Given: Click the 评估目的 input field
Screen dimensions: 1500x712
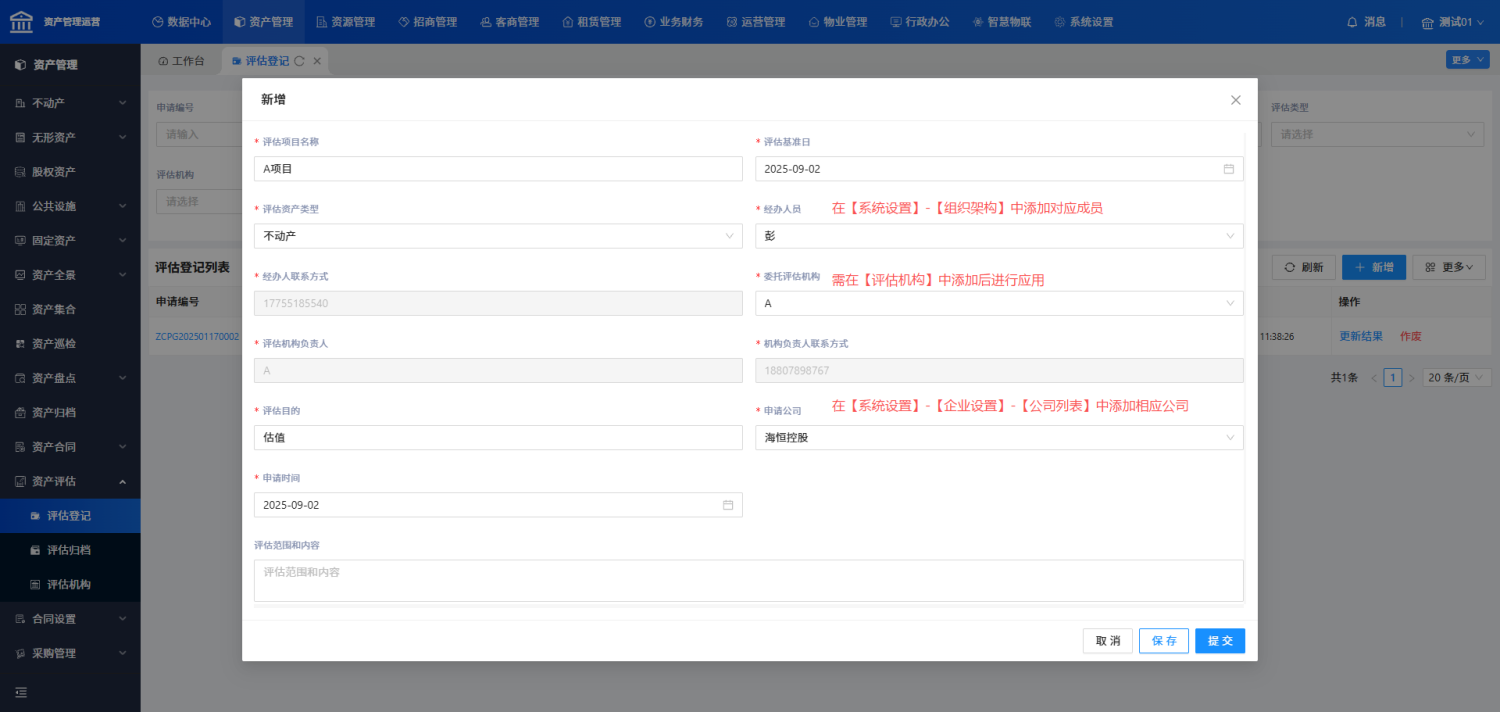Looking at the screenshot, I should tap(498, 437).
